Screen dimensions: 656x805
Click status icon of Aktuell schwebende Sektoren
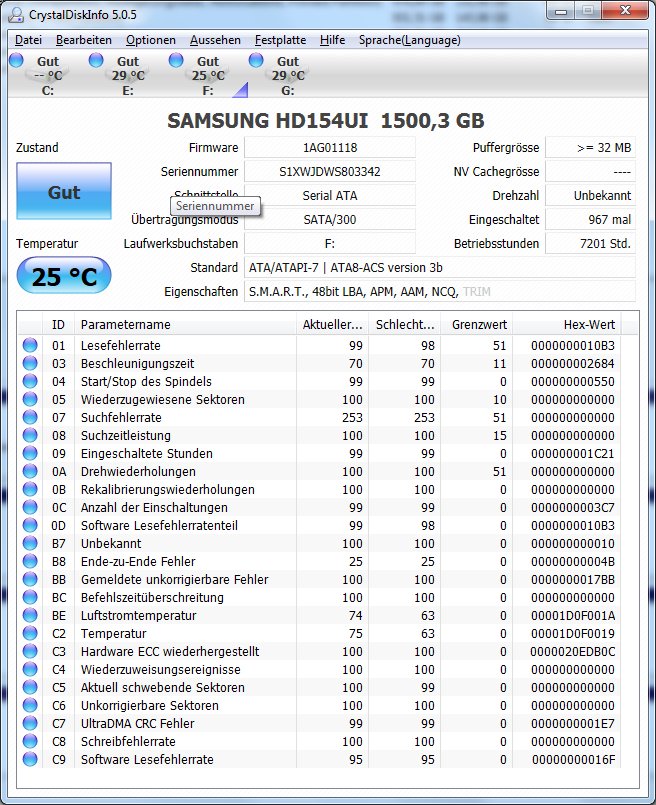[30, 686]
